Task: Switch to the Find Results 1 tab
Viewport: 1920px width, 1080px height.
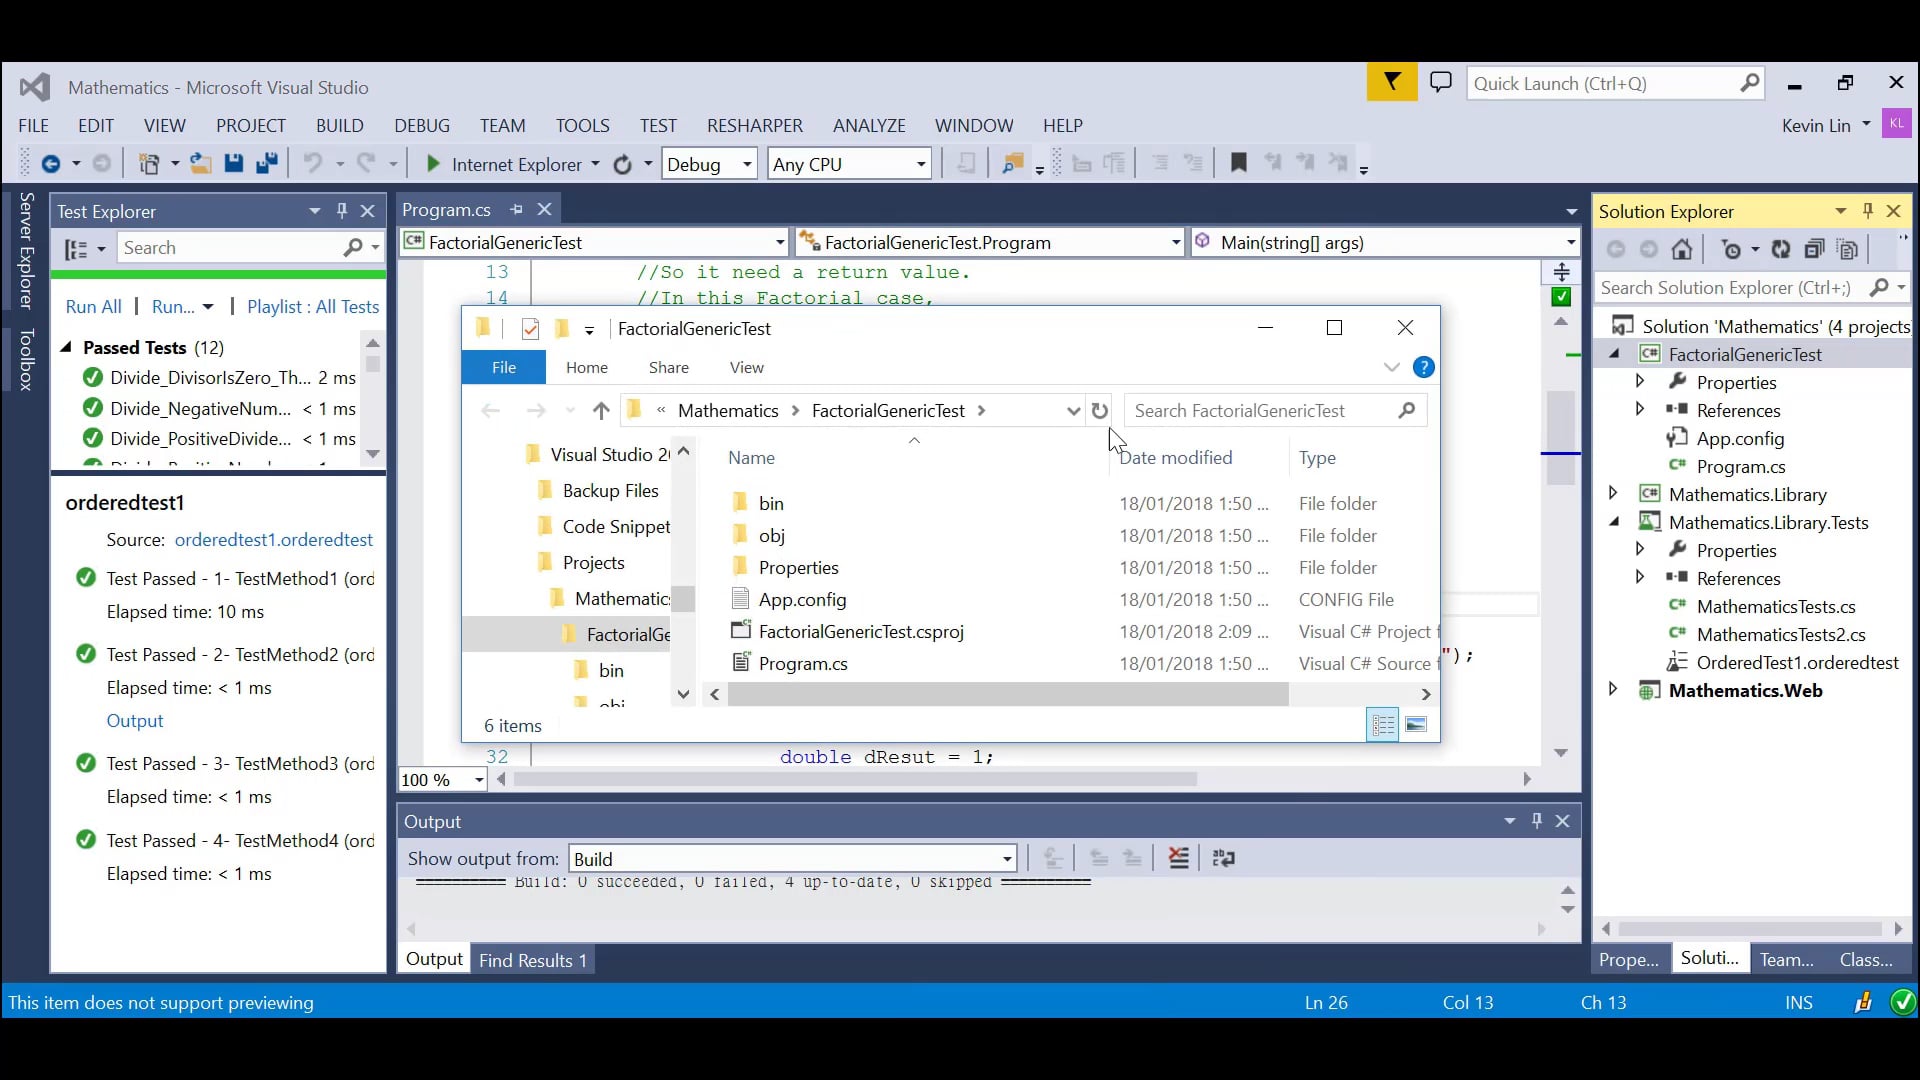Action: (x=533, y=959)
